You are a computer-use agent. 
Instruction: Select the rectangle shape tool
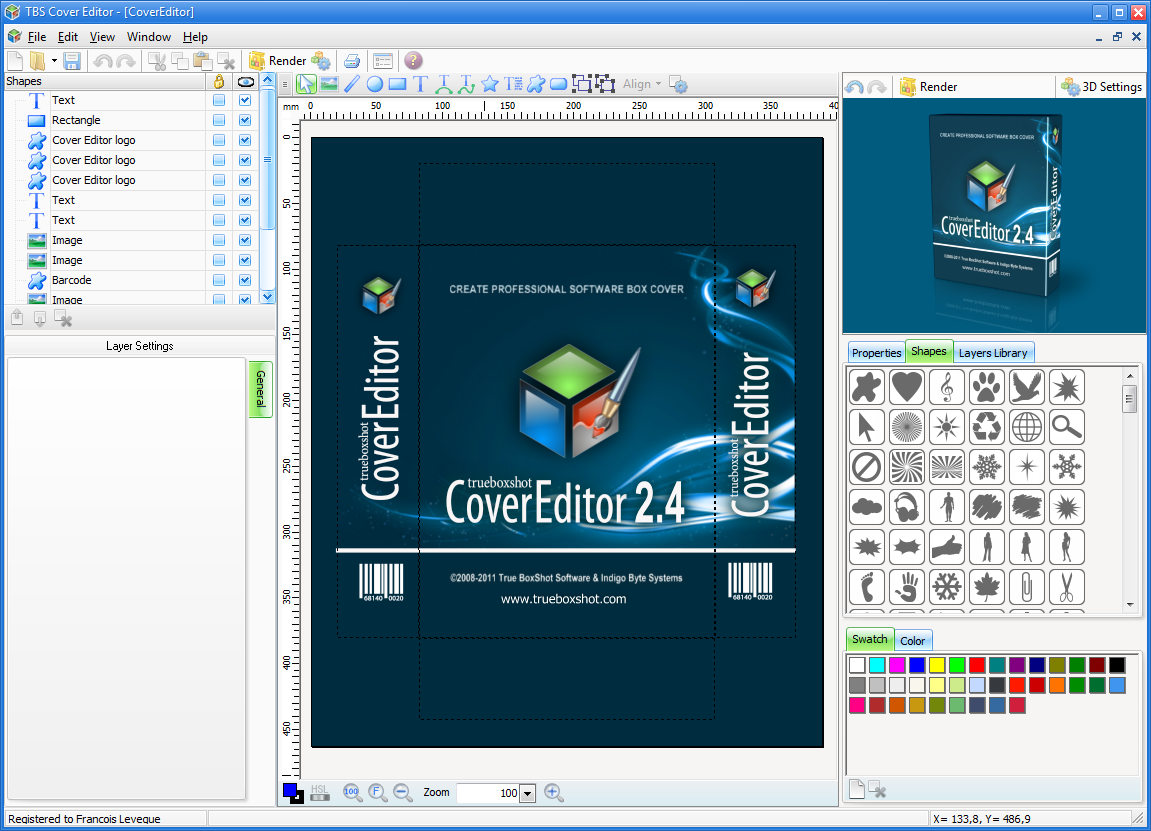(397, 84)
